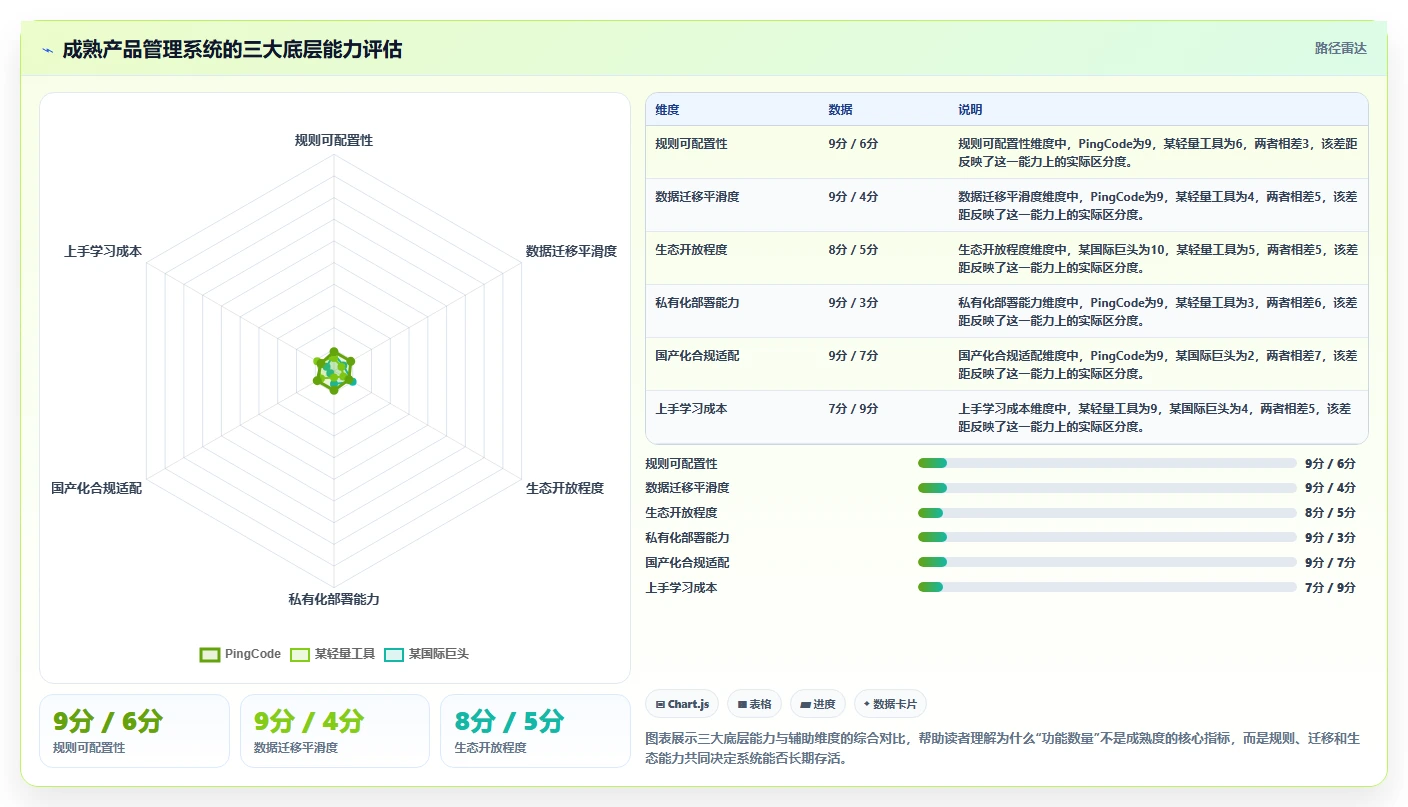Click the 上手学习成本 progress bar
The image size is (1408, 807).
(1107, 587)
